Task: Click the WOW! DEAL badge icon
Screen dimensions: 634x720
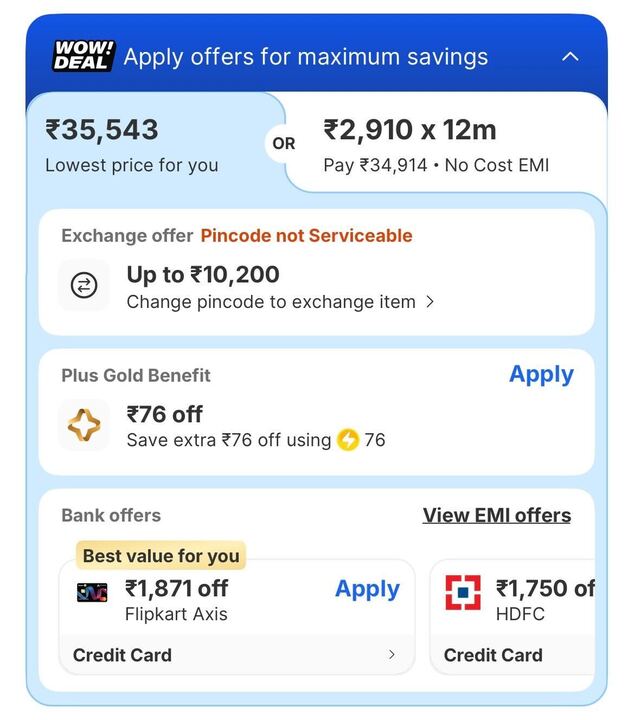Action: (x=84, y=56)
